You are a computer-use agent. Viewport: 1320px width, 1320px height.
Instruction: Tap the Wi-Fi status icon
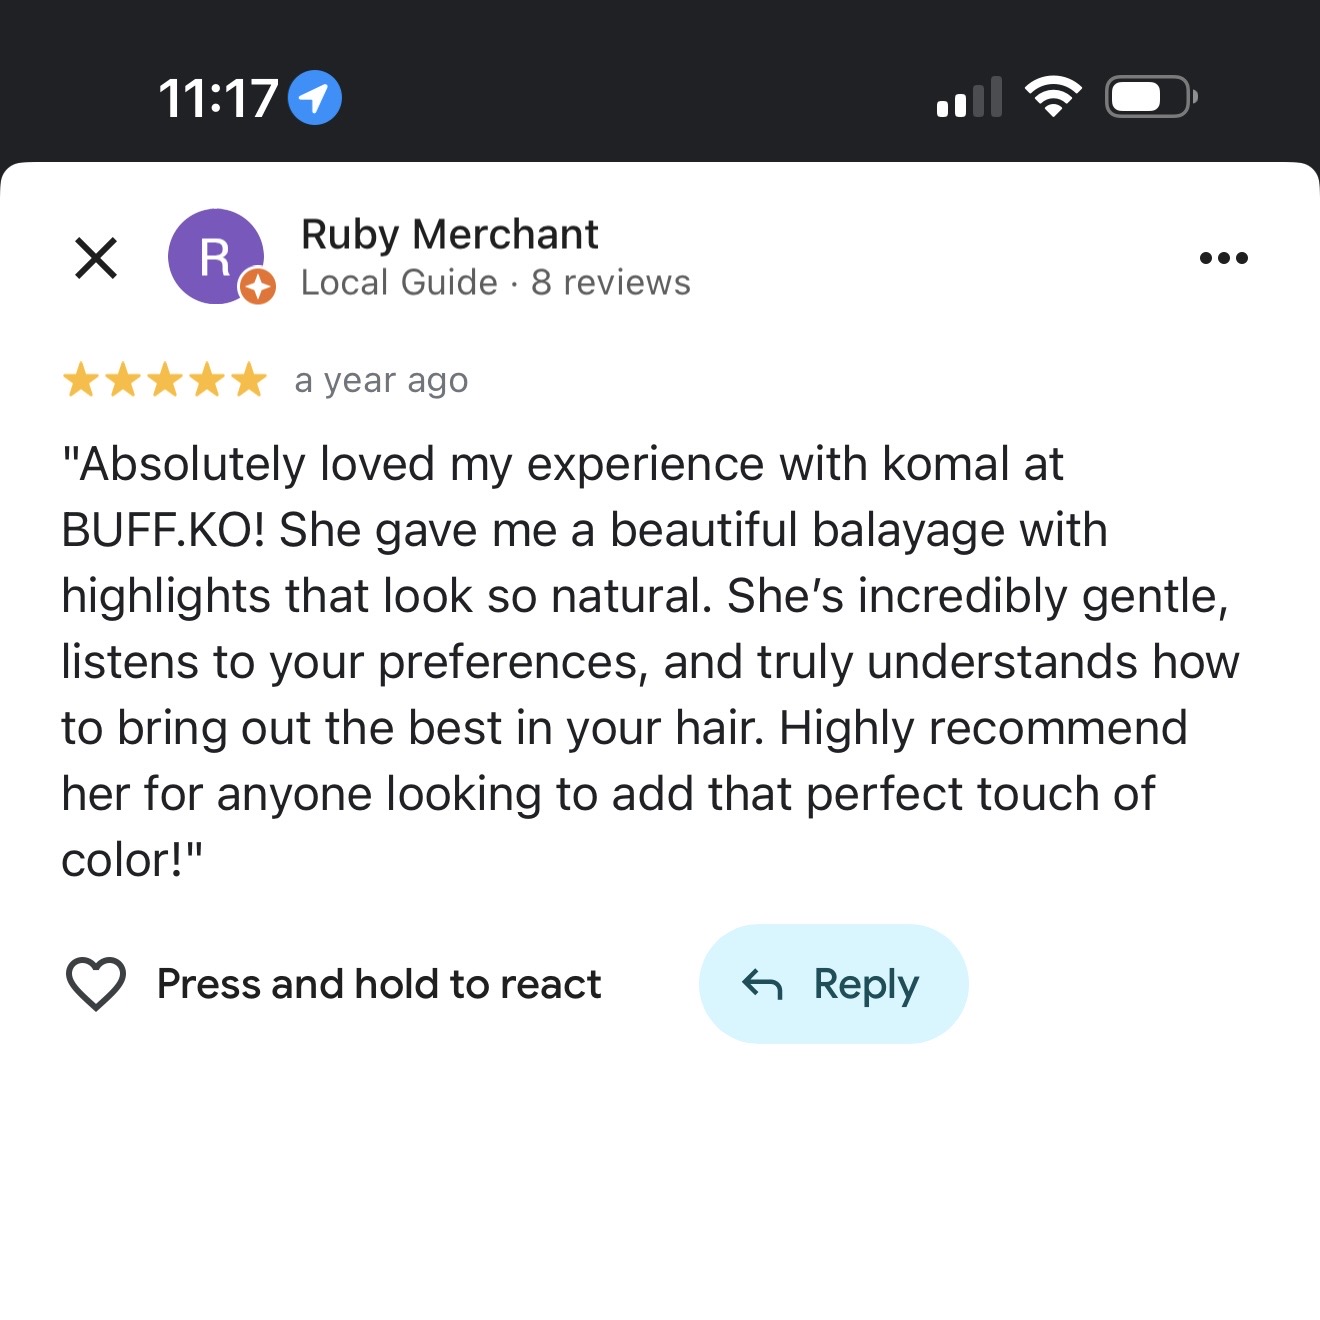[1053, 97]
